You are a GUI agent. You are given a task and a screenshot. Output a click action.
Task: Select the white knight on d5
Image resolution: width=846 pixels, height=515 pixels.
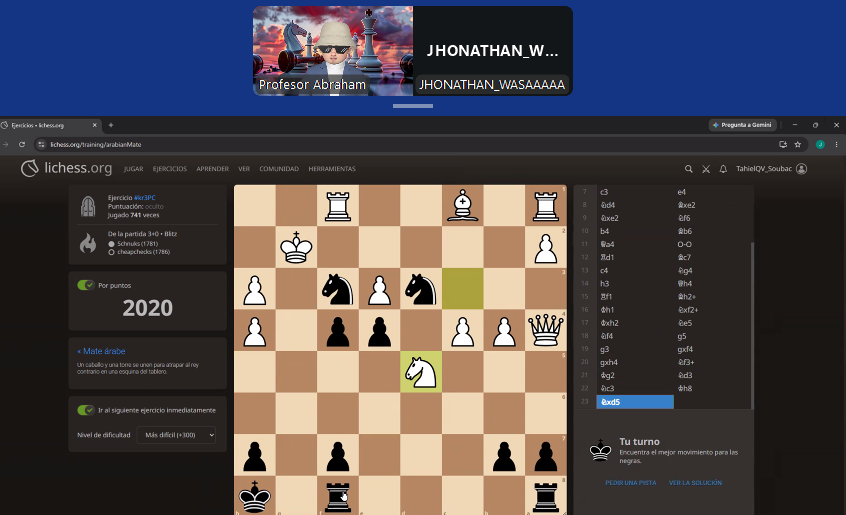pos(421,372)
